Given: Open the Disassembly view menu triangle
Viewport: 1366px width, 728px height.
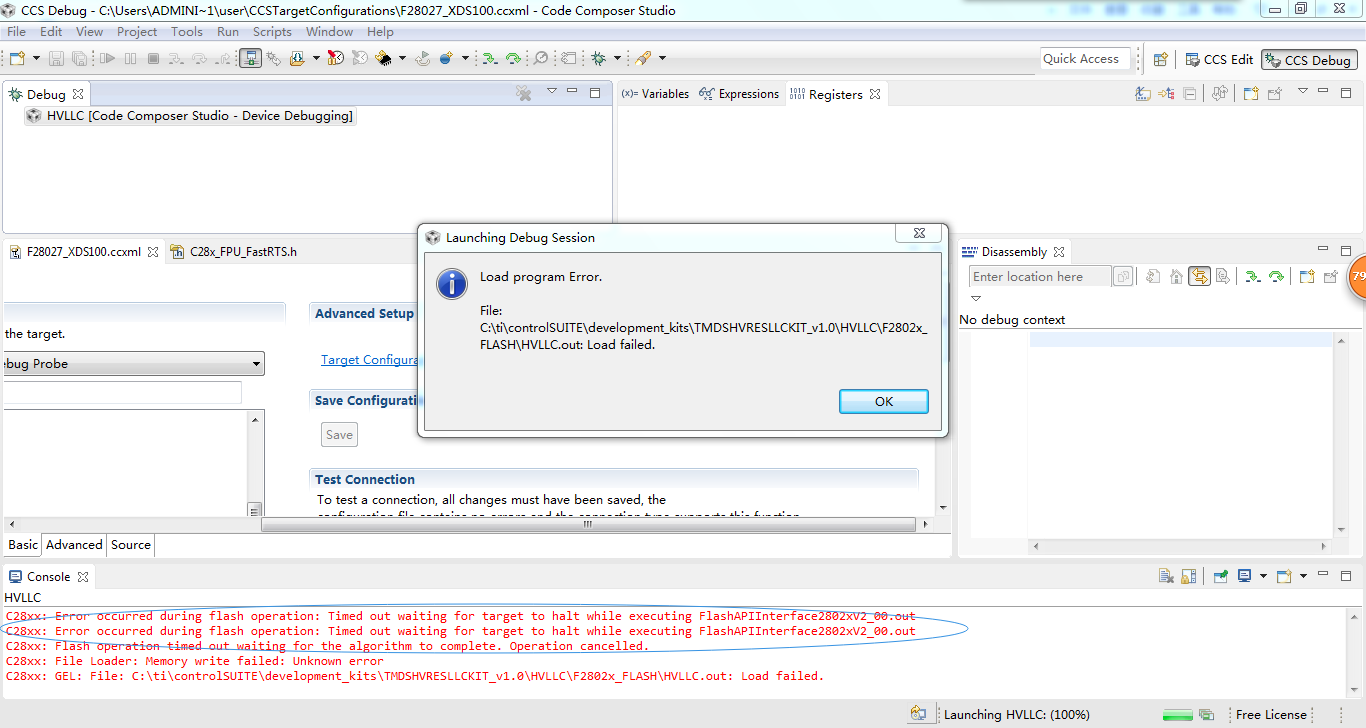Looking at the screenshot, I should [976, 298].
